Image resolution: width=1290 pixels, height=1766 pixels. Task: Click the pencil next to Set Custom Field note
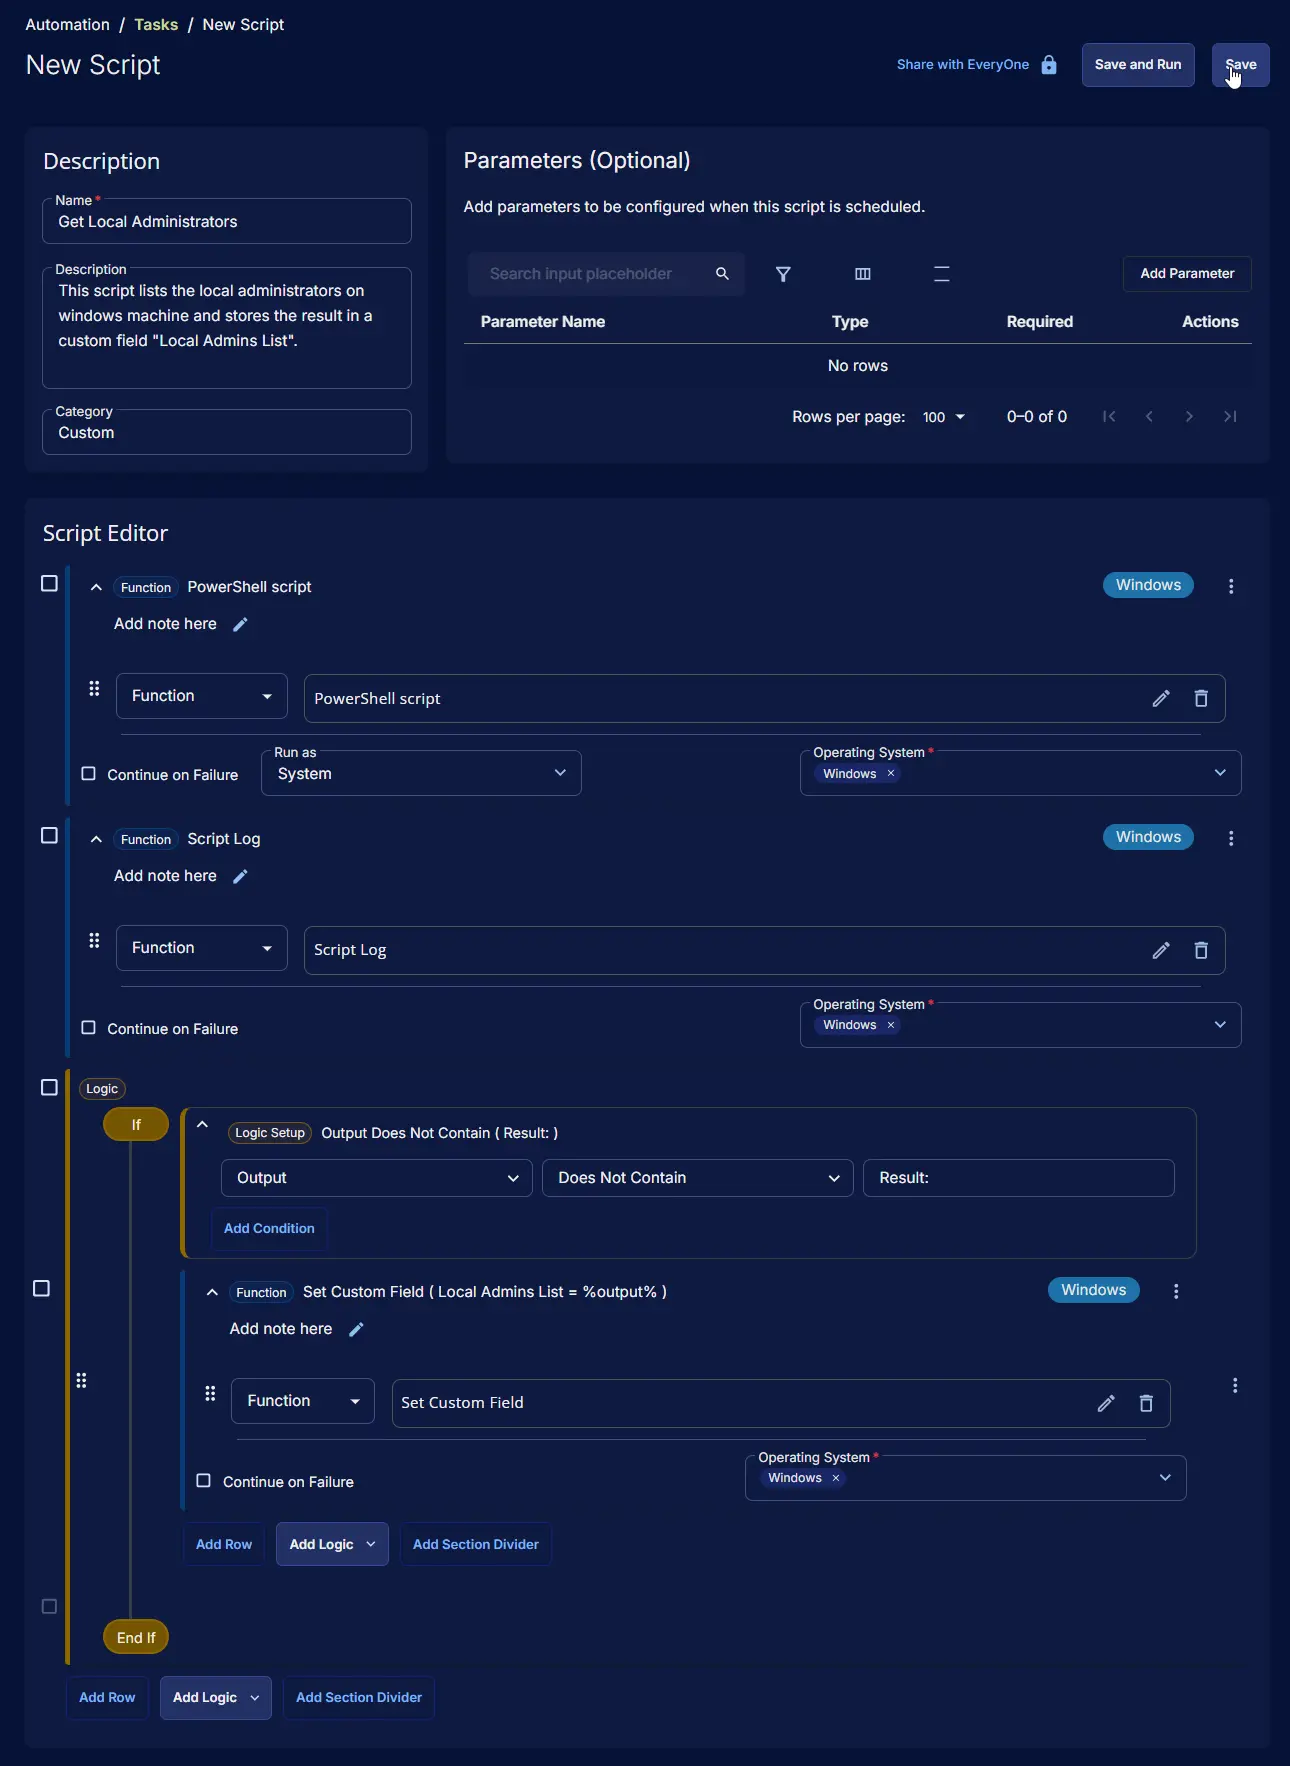point(356,1330)
